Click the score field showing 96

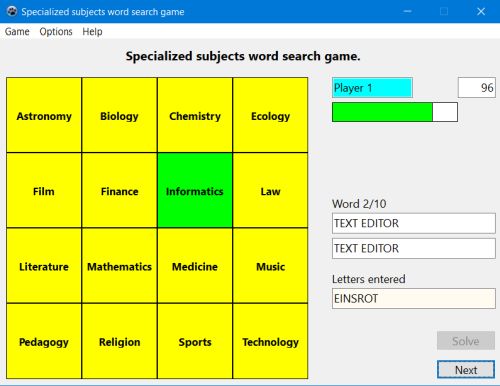(x=477, y=88)
